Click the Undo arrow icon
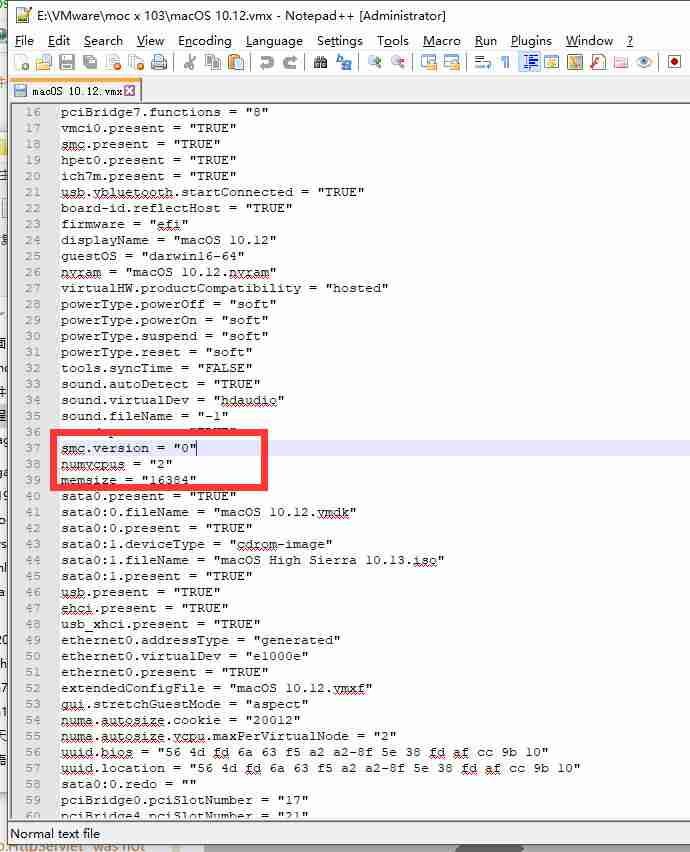 coord(266,62)
